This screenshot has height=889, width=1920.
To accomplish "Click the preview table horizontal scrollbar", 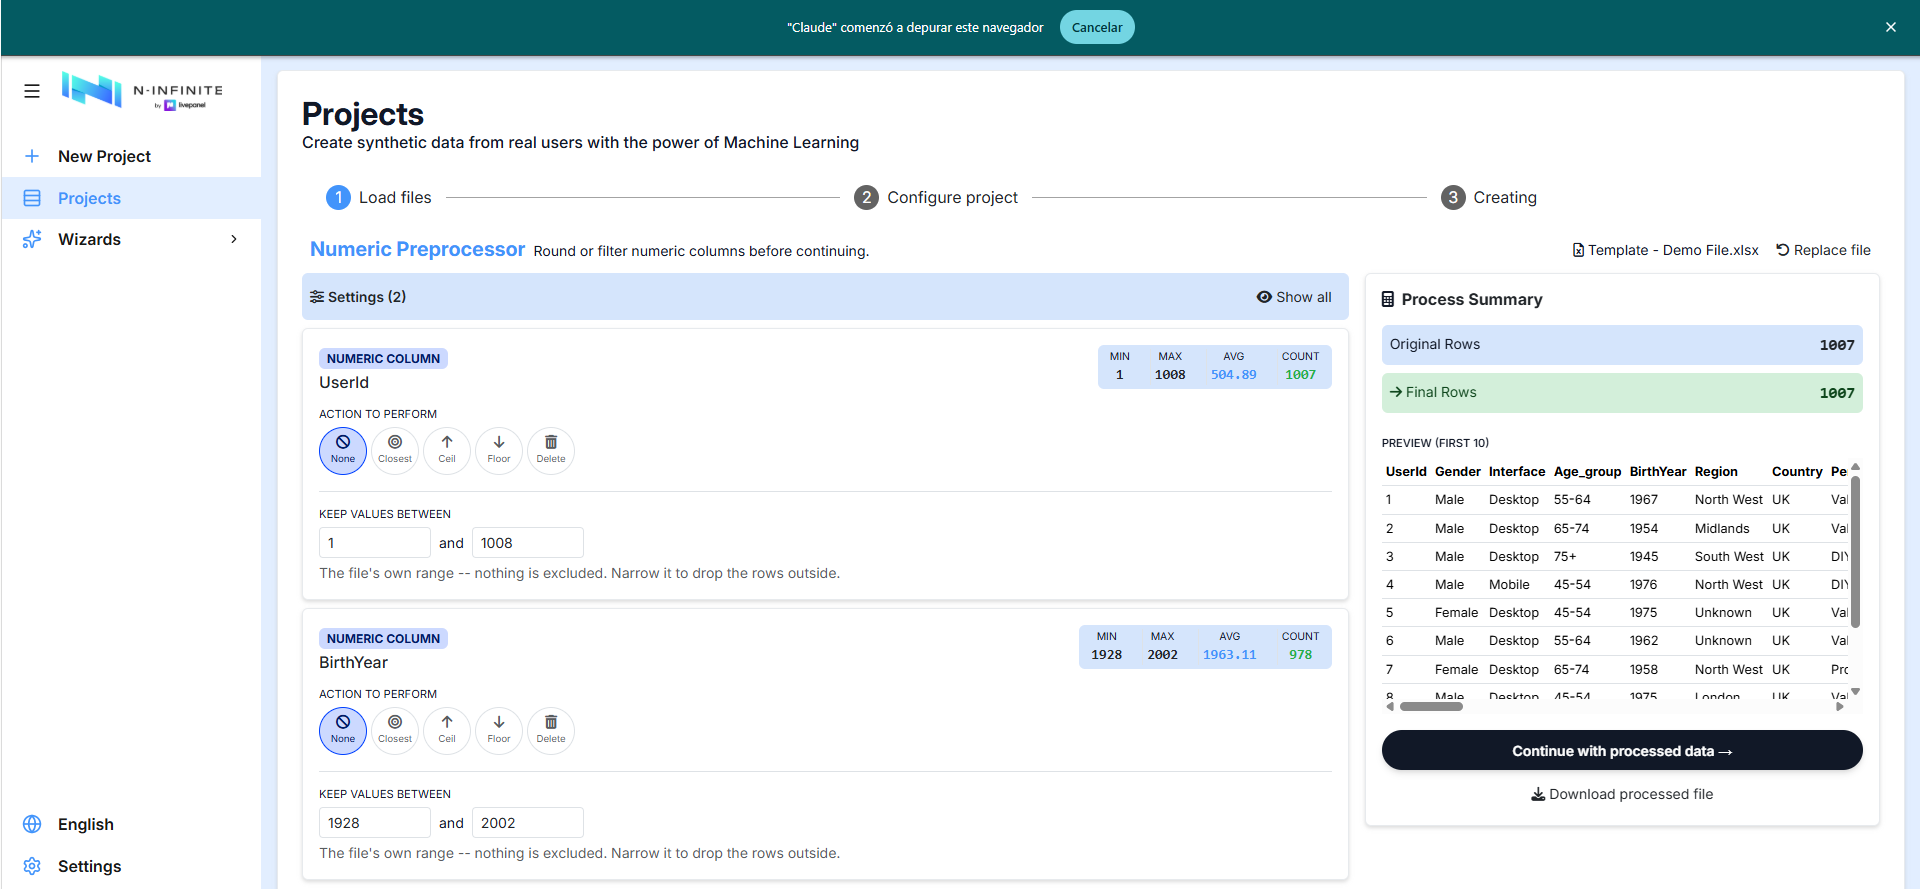I will 1431,706.
